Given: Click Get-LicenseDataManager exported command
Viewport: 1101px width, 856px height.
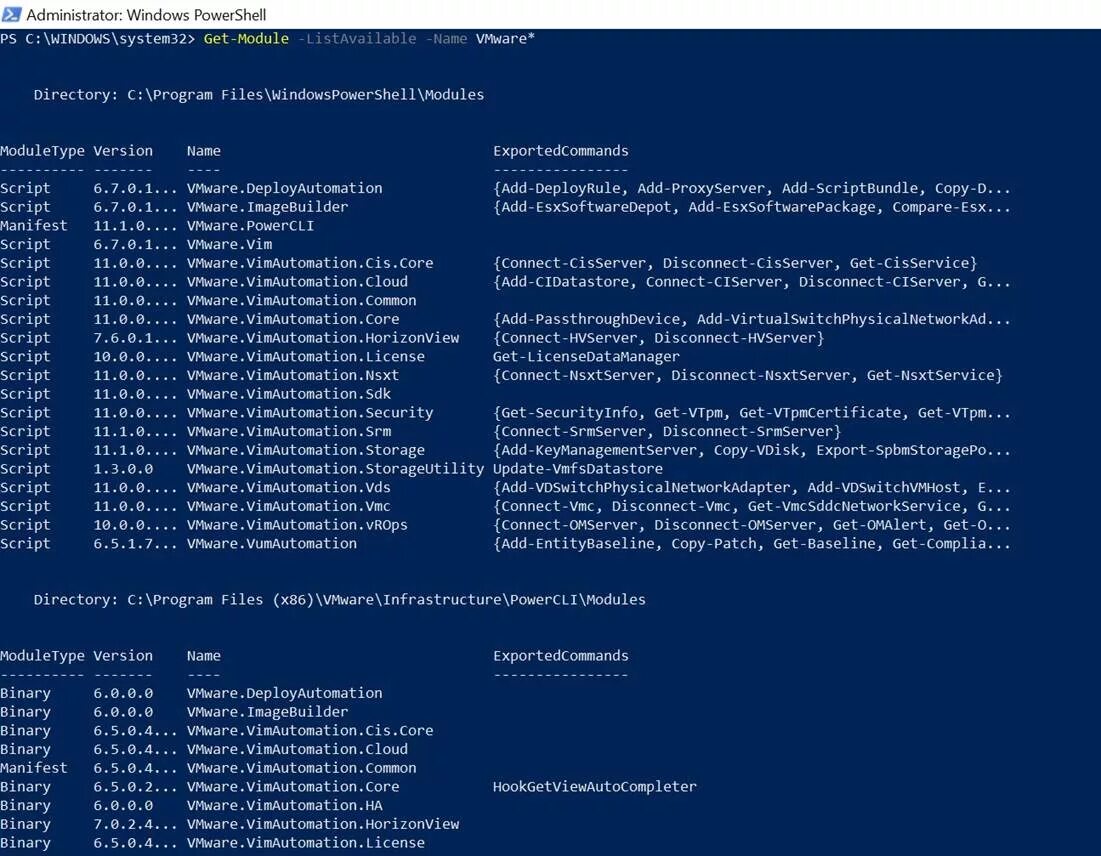Looking at the screenshot, I should click(x=586, y=357).
